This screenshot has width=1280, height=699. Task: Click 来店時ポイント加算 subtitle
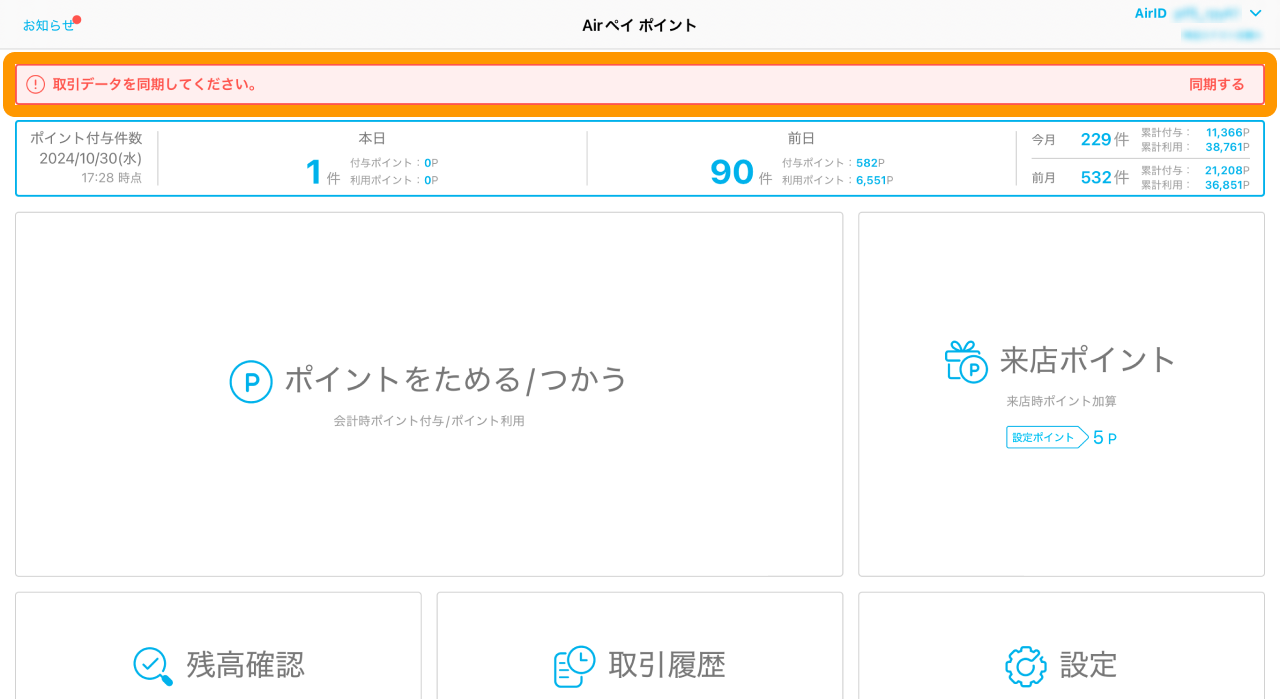1061,401
